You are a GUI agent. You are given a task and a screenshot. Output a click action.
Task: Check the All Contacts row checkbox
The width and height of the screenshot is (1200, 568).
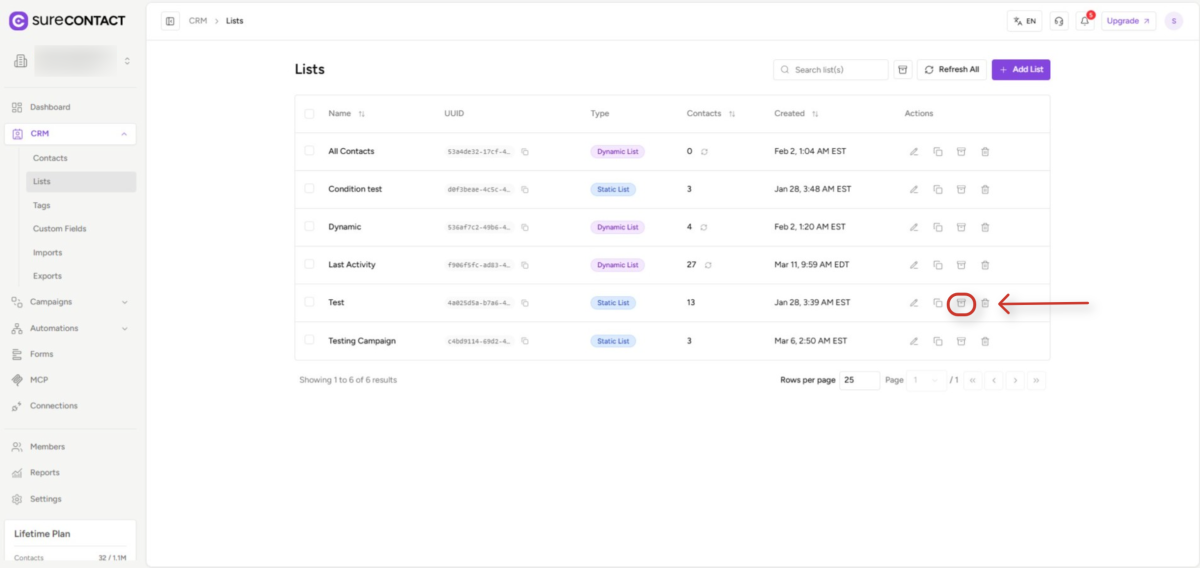(x=309, y=151)
